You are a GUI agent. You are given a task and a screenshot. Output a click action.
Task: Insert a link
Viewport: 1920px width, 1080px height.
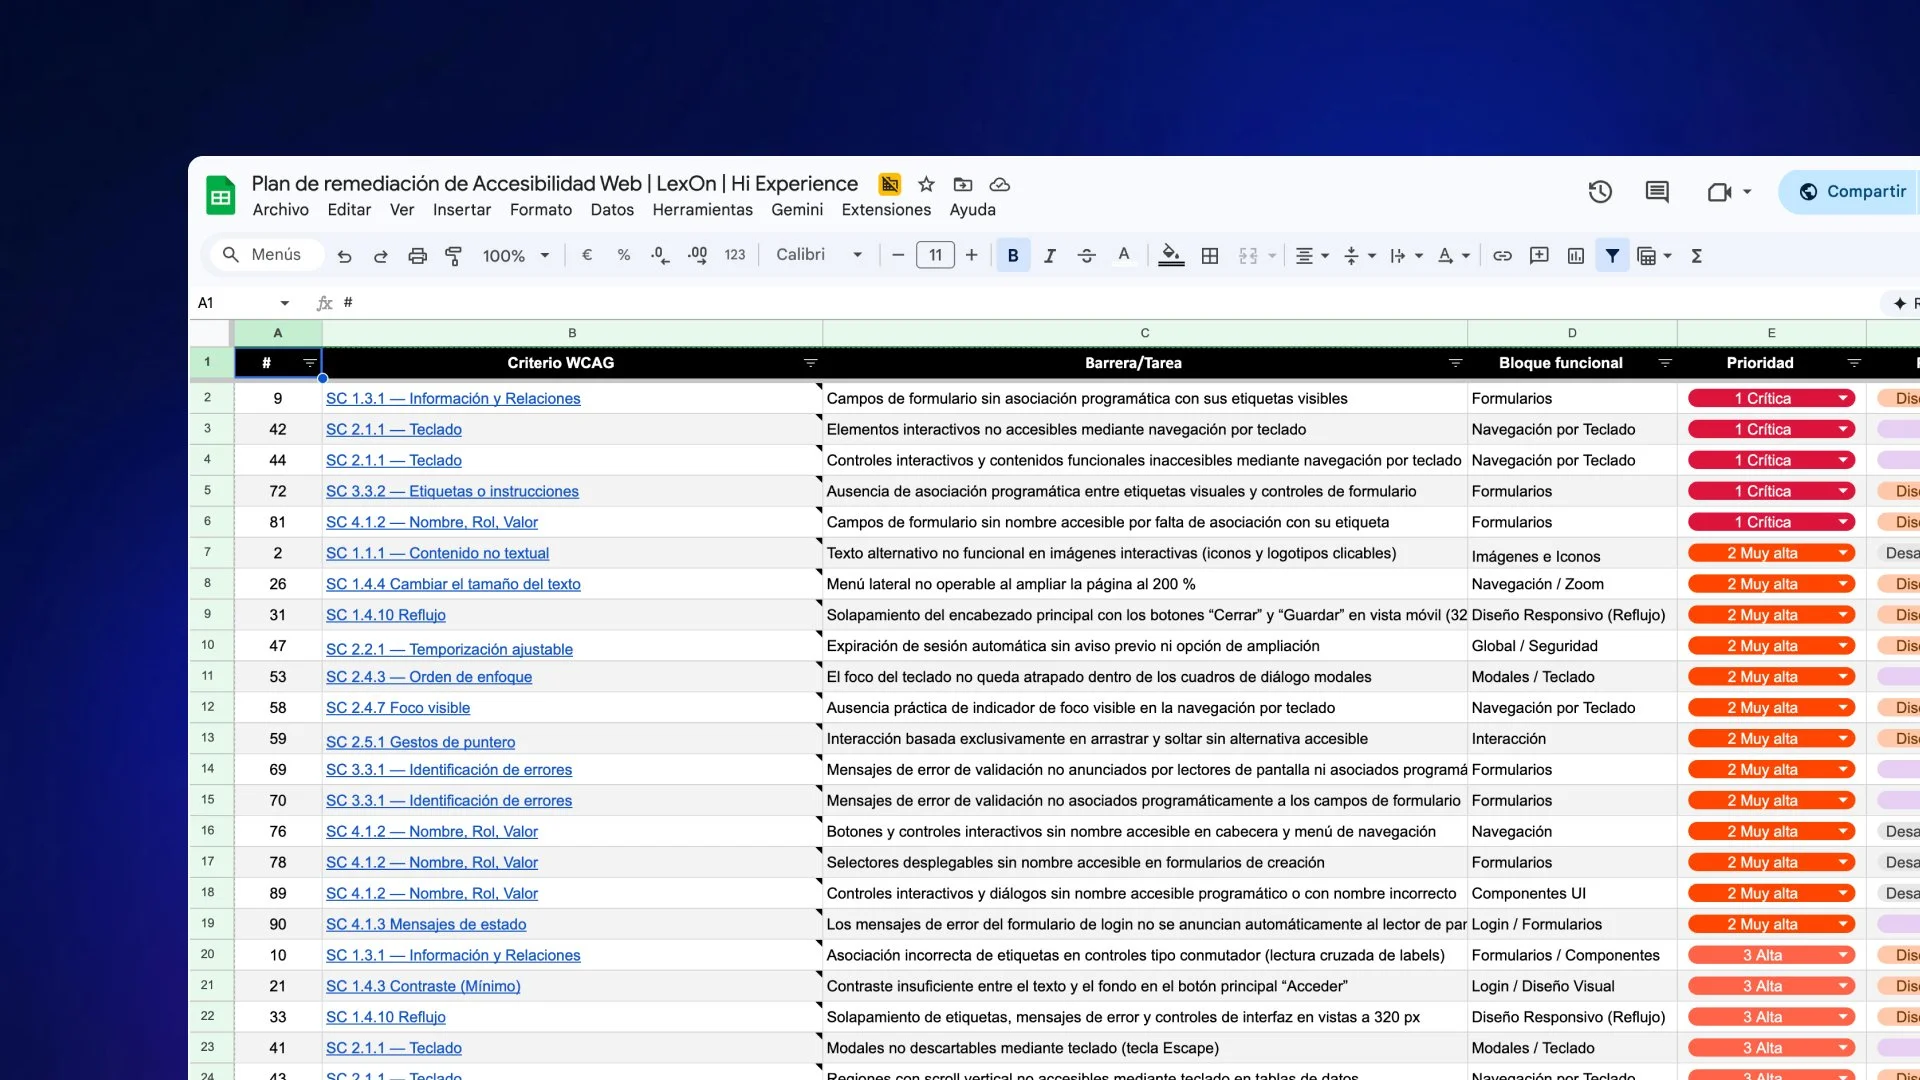pos(1502,256)
